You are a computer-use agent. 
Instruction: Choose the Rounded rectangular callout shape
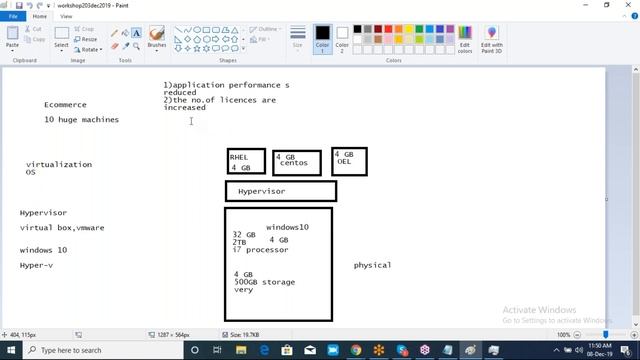click(216, 49)
